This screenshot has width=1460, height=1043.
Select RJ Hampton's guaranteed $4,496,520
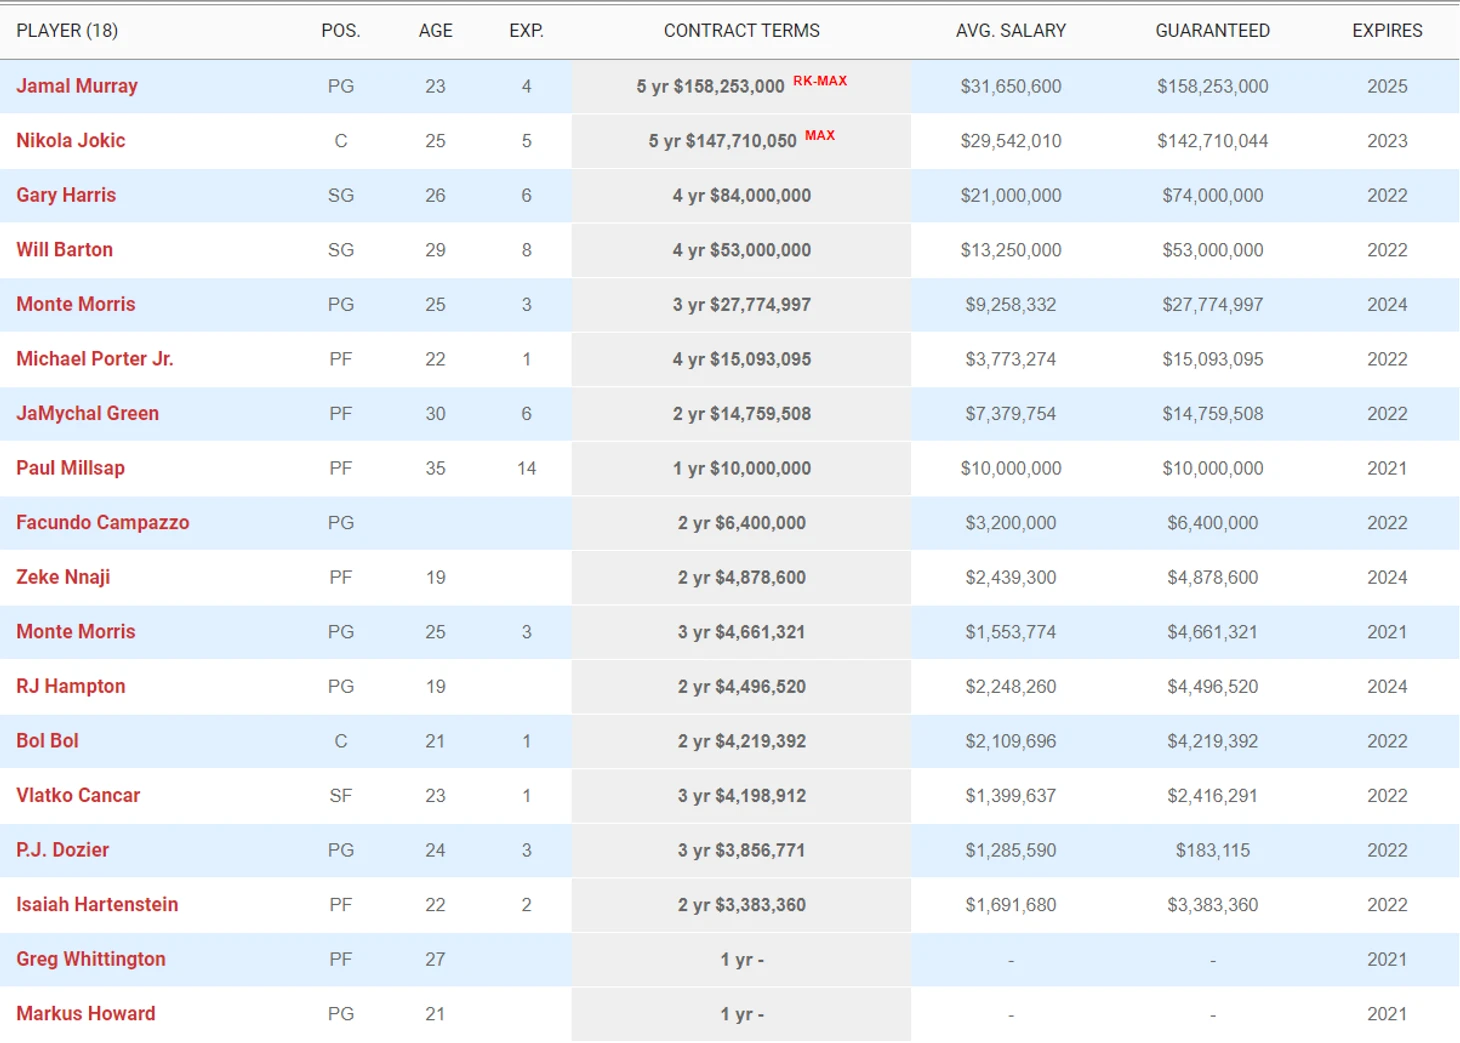click(x=1213, y=687)
